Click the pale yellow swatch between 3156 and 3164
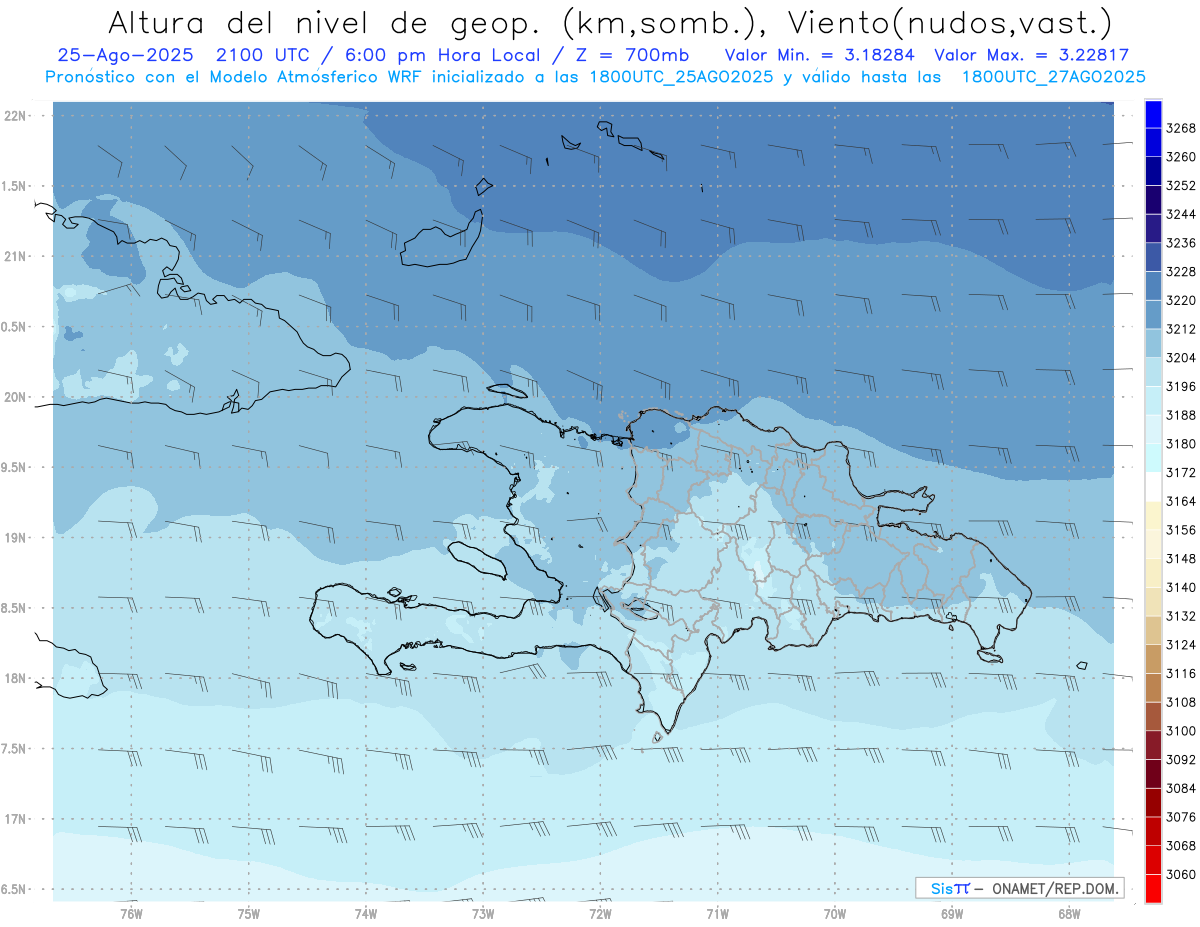This screenshot has height=927, width=1200. click(1153, 515)
